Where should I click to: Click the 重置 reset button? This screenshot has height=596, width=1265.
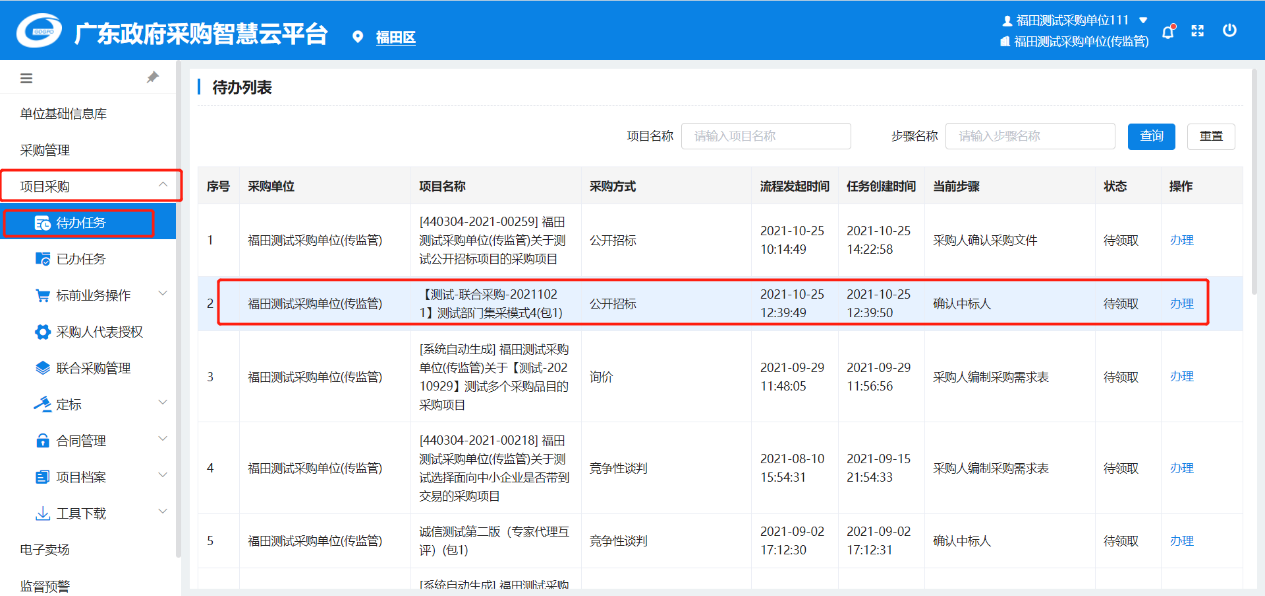click(1210, 136)
